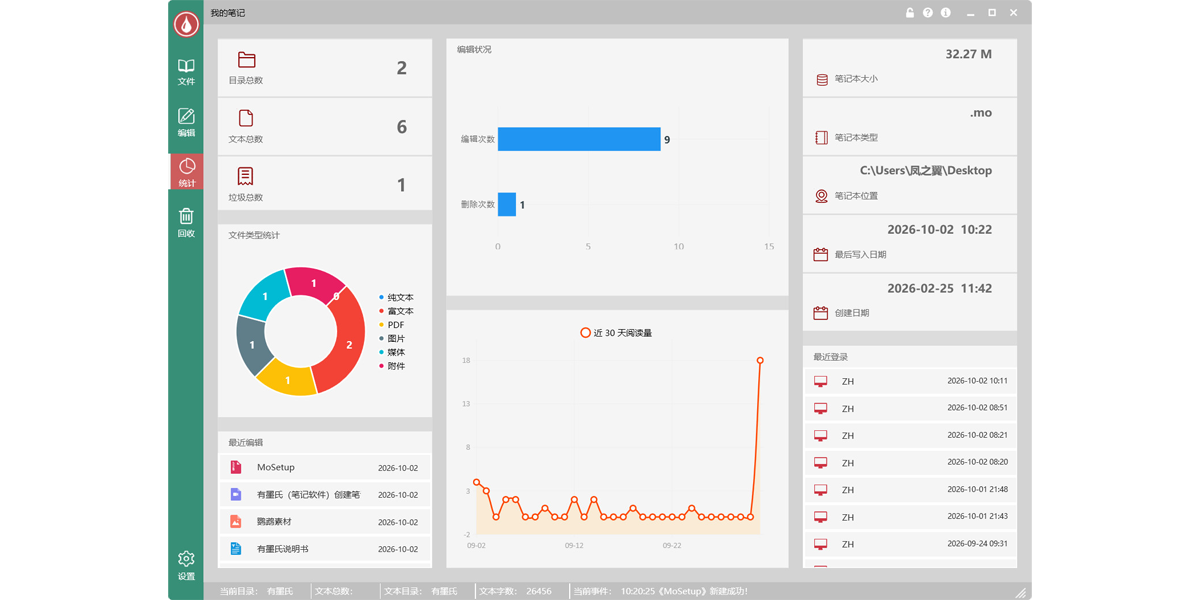
Task: Open the 文件 (Files) sidebar section
Action: pos(186,72)
